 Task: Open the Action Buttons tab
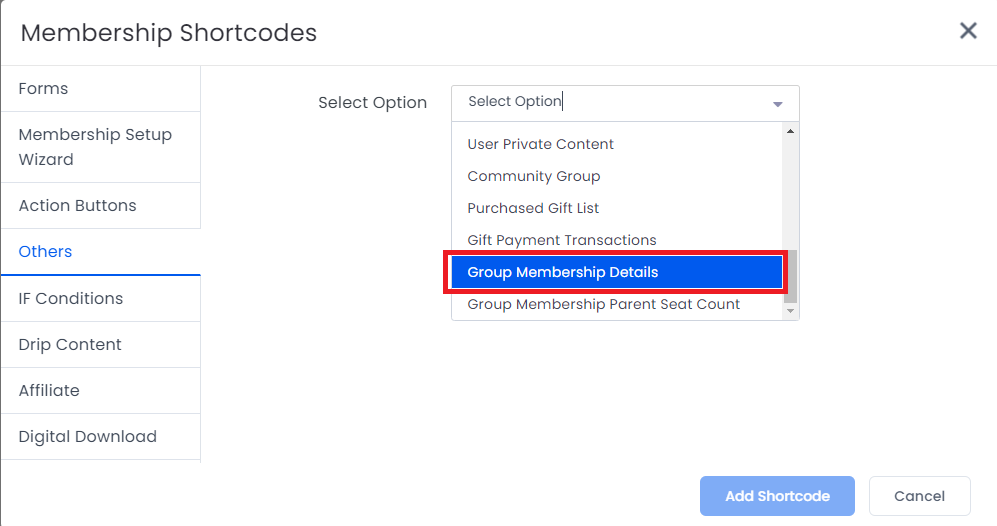click(x=78, y=206)
